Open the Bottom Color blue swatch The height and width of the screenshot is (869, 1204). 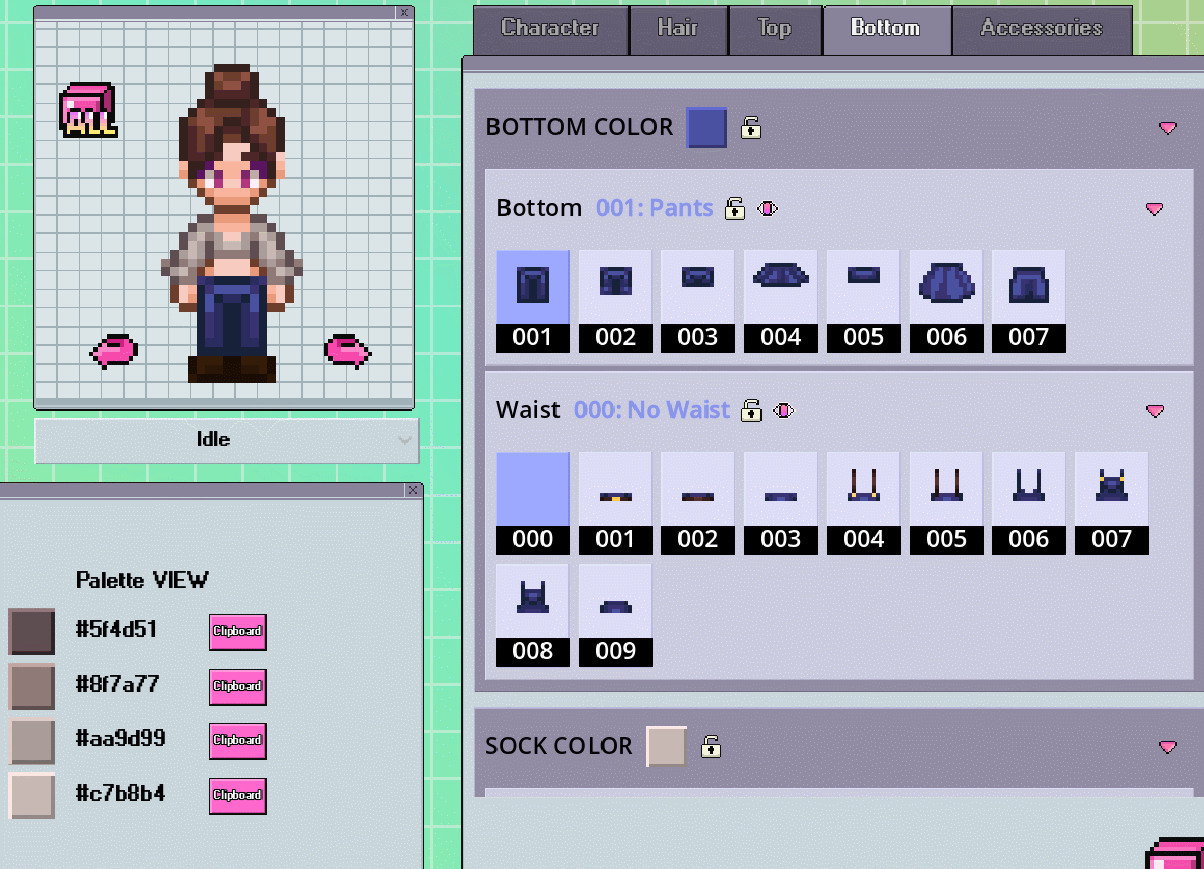tap(707, 128)
